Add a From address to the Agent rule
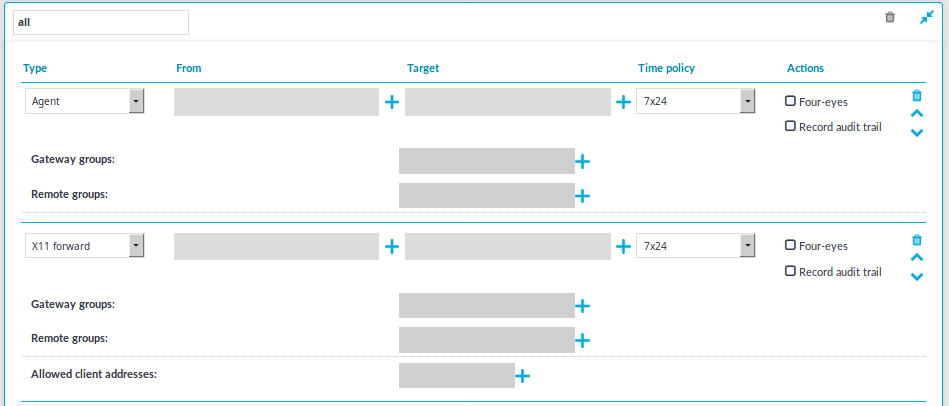Screen dimensions: 949x406 [392, 102]
